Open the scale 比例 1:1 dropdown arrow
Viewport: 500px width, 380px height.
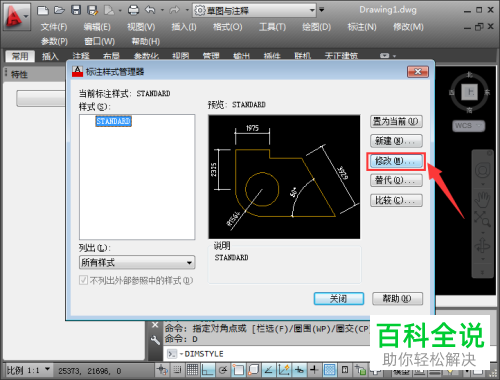47,369
